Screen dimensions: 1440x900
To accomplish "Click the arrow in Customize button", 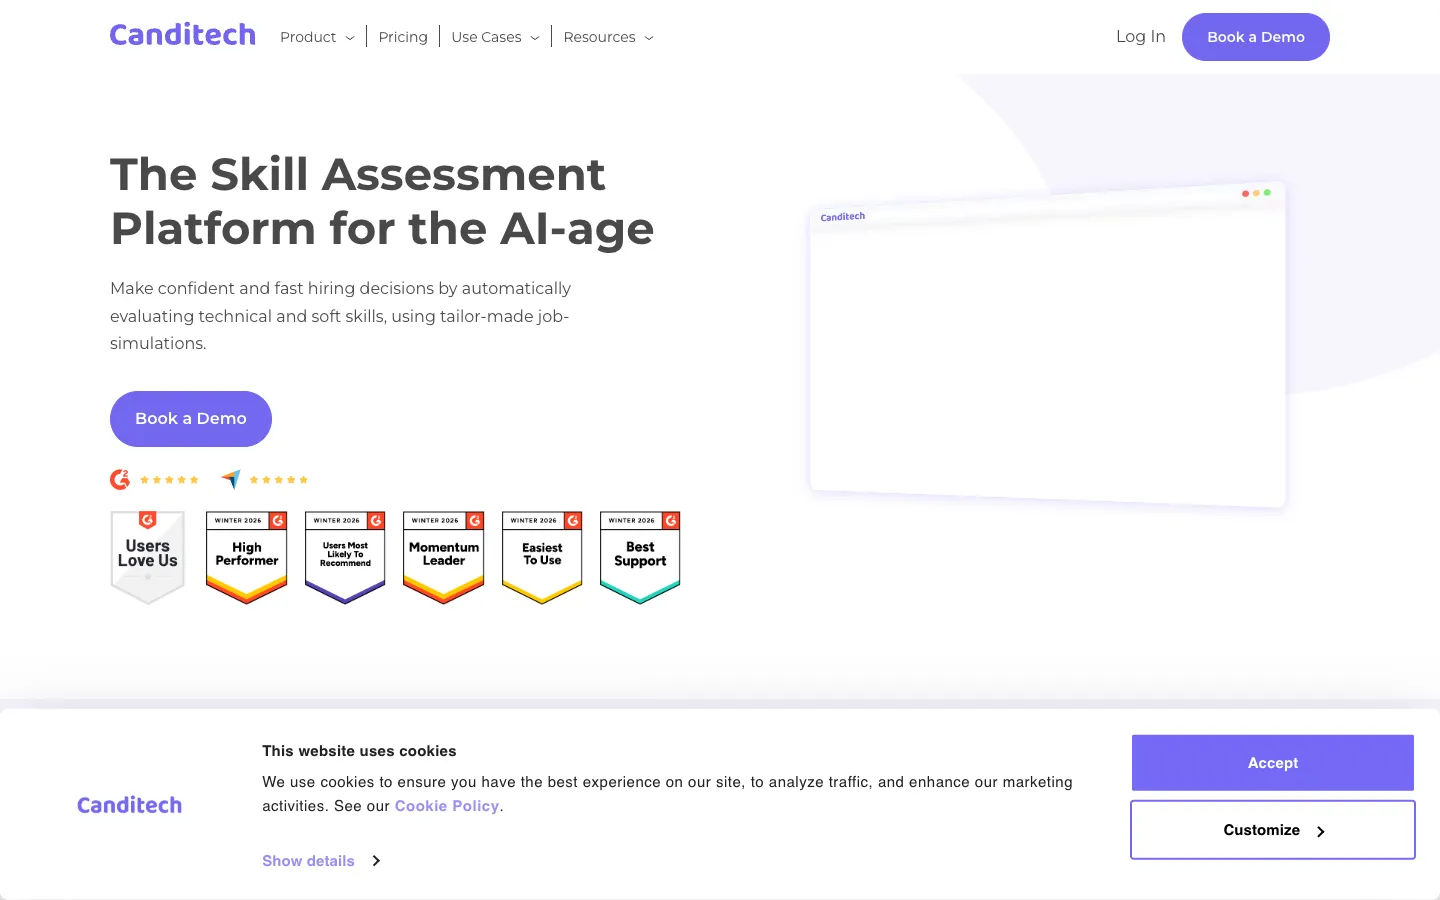I will pos(1320,831).
